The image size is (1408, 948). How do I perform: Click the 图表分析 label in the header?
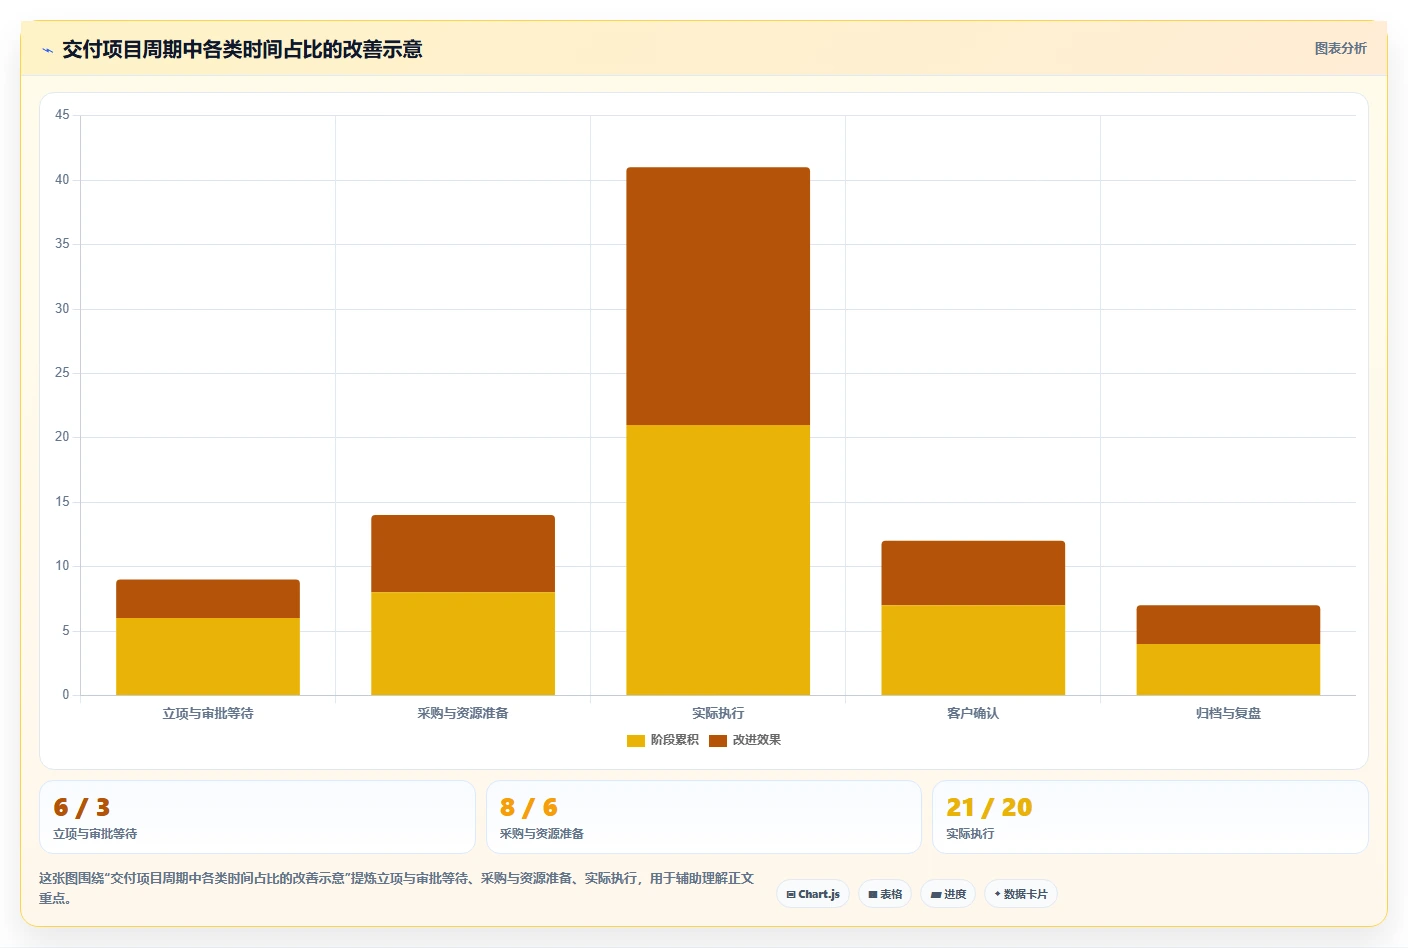coord(1340,48)
